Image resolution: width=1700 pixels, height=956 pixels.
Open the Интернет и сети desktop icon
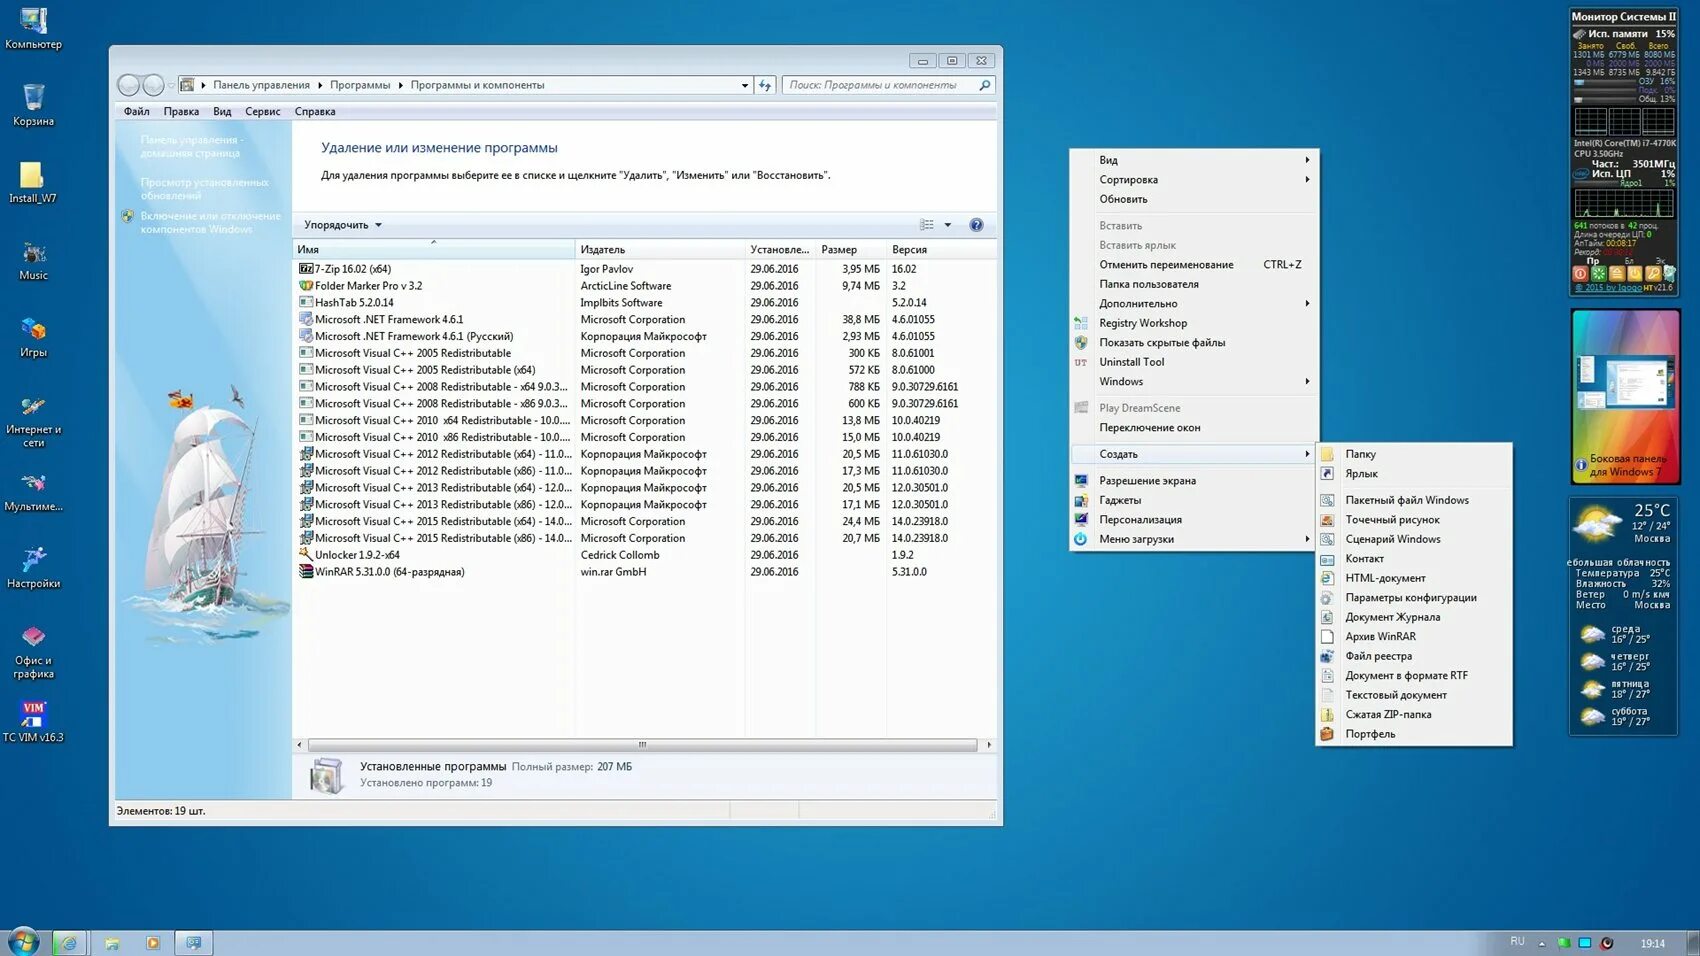coord(33,421)
